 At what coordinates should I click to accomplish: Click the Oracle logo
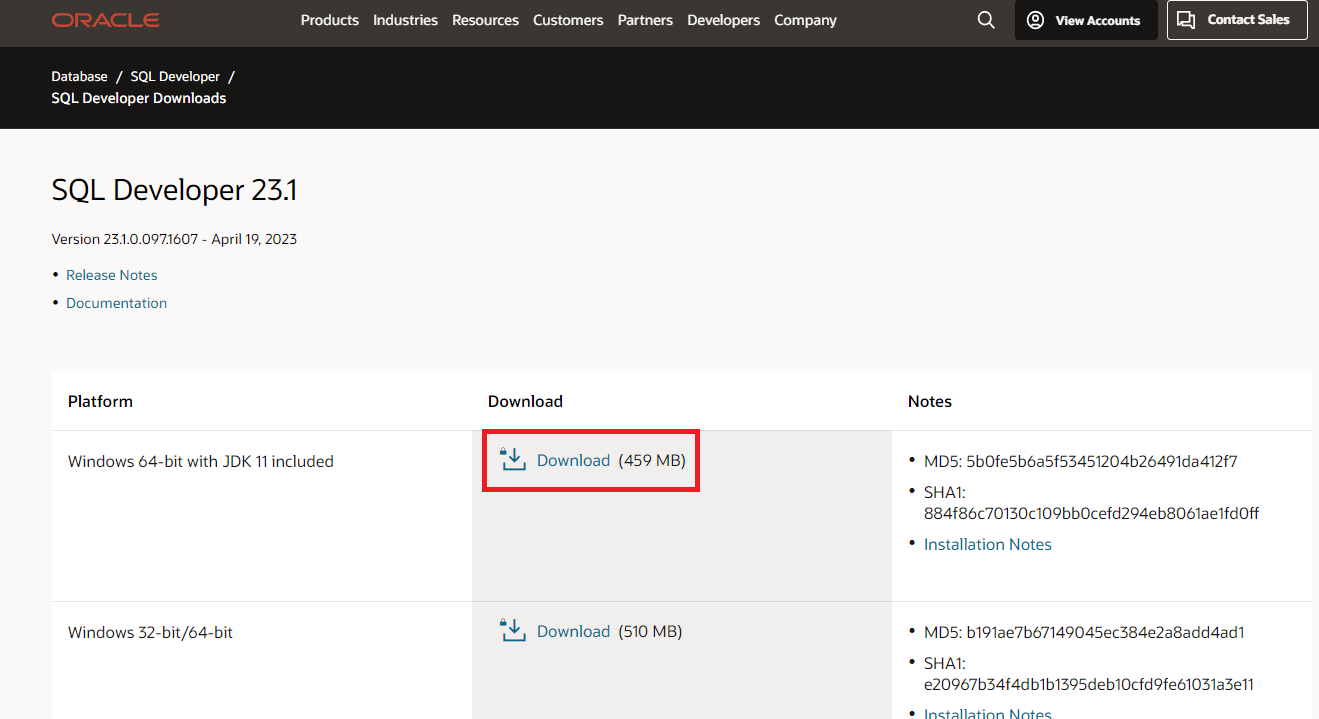(x=105, y=19)
